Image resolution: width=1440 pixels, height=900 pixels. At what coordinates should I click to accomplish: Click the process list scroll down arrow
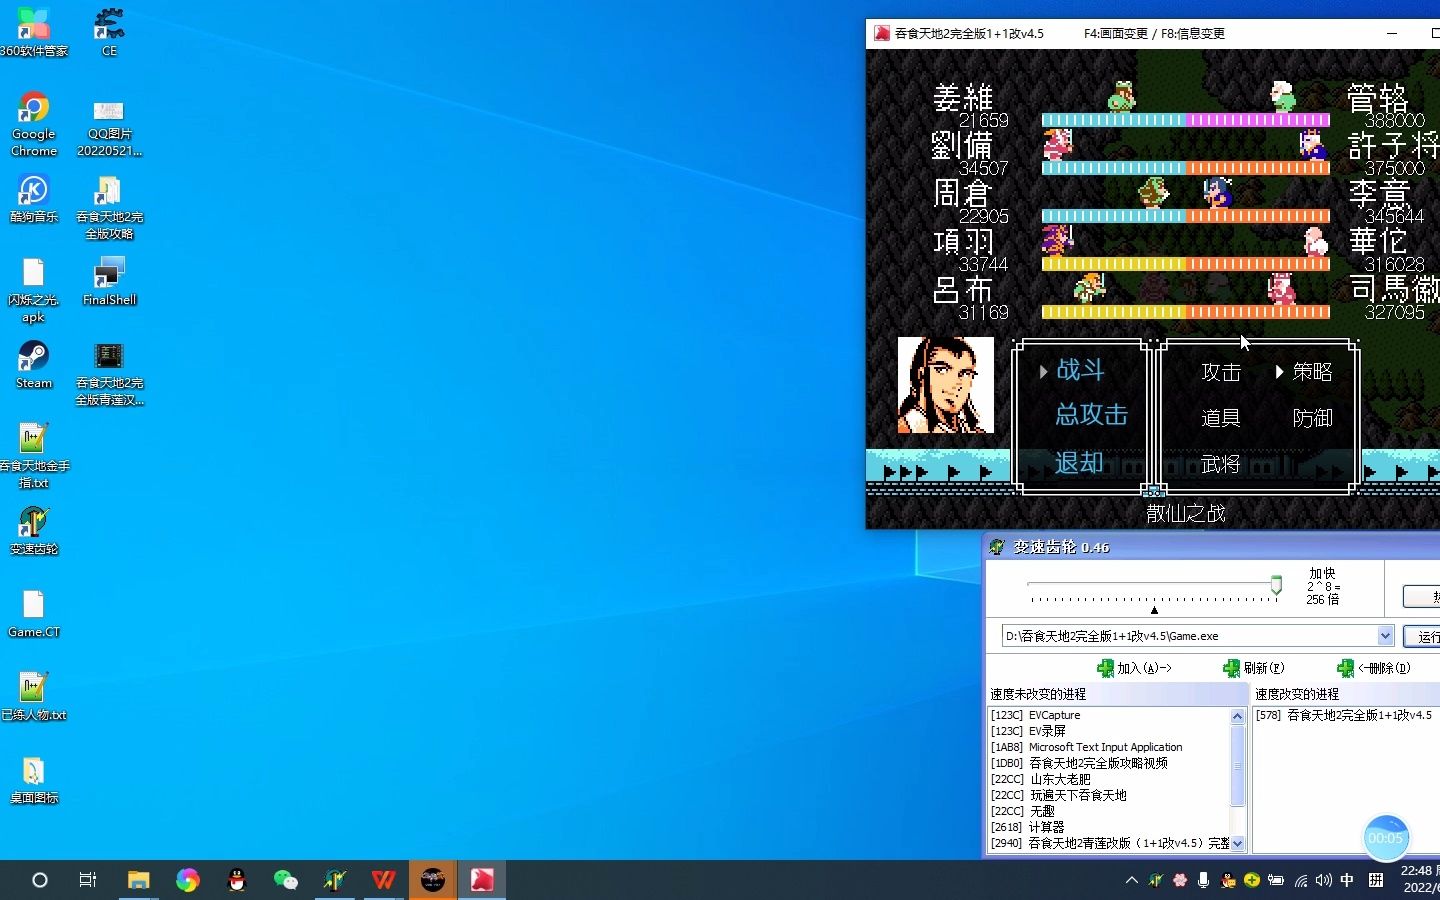tap(1237, 843)
